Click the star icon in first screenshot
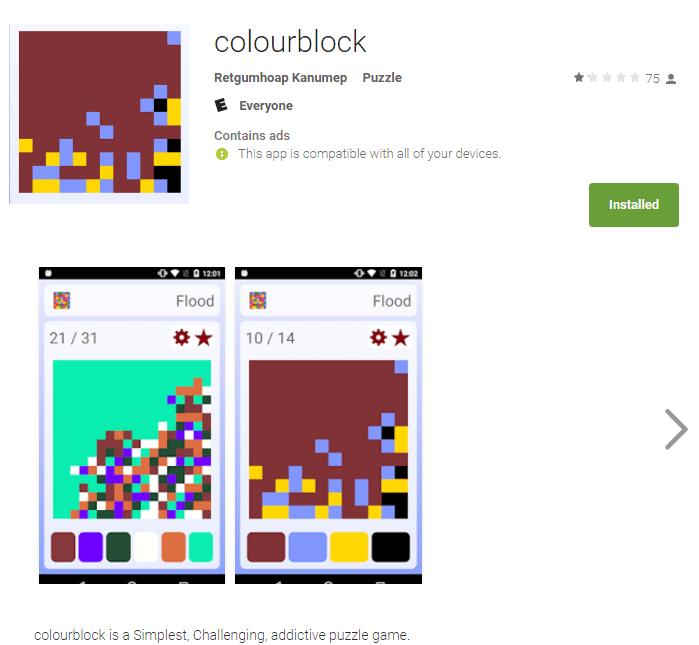 coord(204,338)
